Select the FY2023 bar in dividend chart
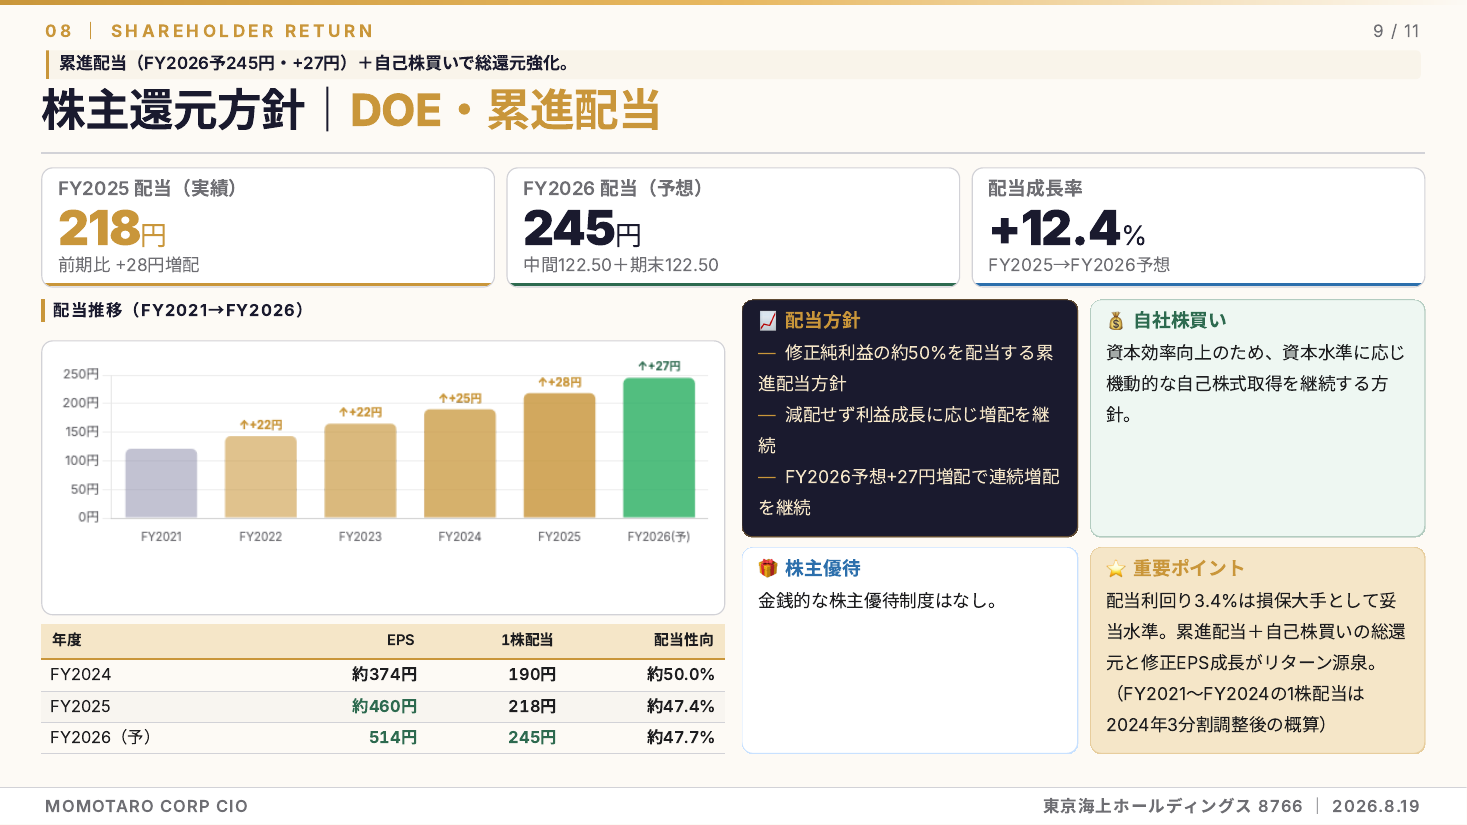The width and height of the screenshot is (1467, 825). [360, 471]
